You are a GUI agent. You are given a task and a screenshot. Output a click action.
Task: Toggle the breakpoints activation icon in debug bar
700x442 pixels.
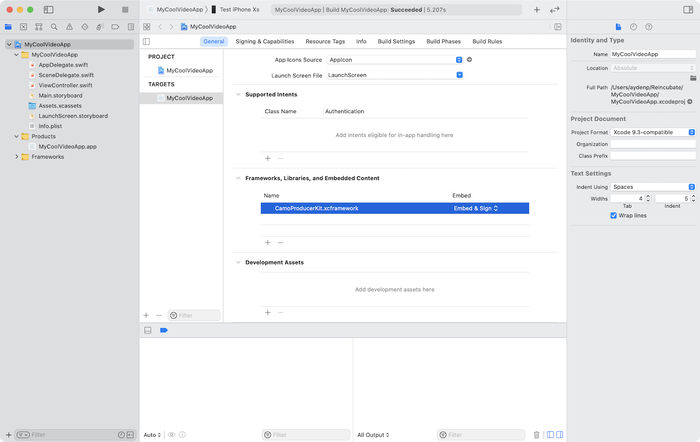coord(164,330)
